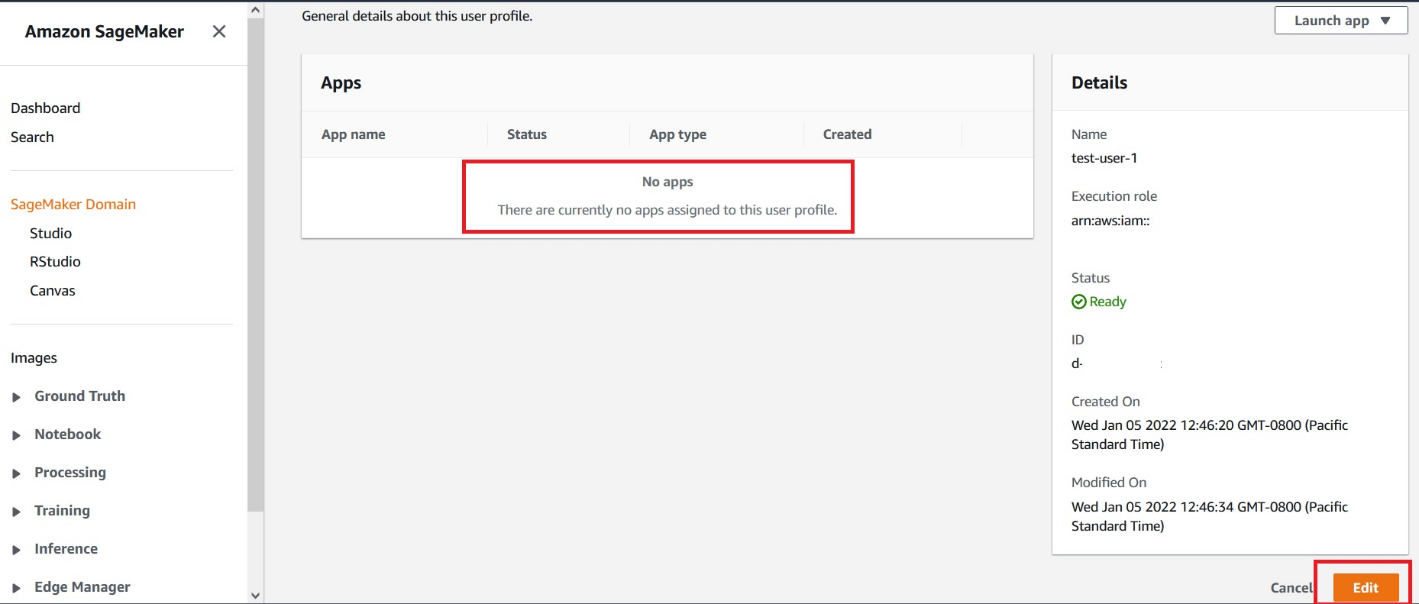The height and width of the screenshot is (604, 1419).
Task: Click the Notebook label
Action: click(x=68, y=434)
